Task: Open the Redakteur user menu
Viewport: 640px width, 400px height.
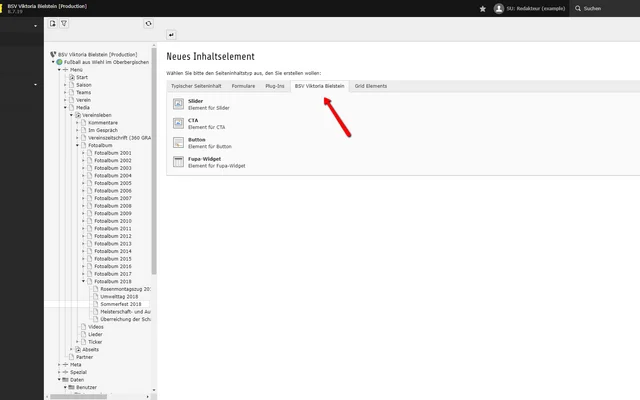Action: pos(533,8)
